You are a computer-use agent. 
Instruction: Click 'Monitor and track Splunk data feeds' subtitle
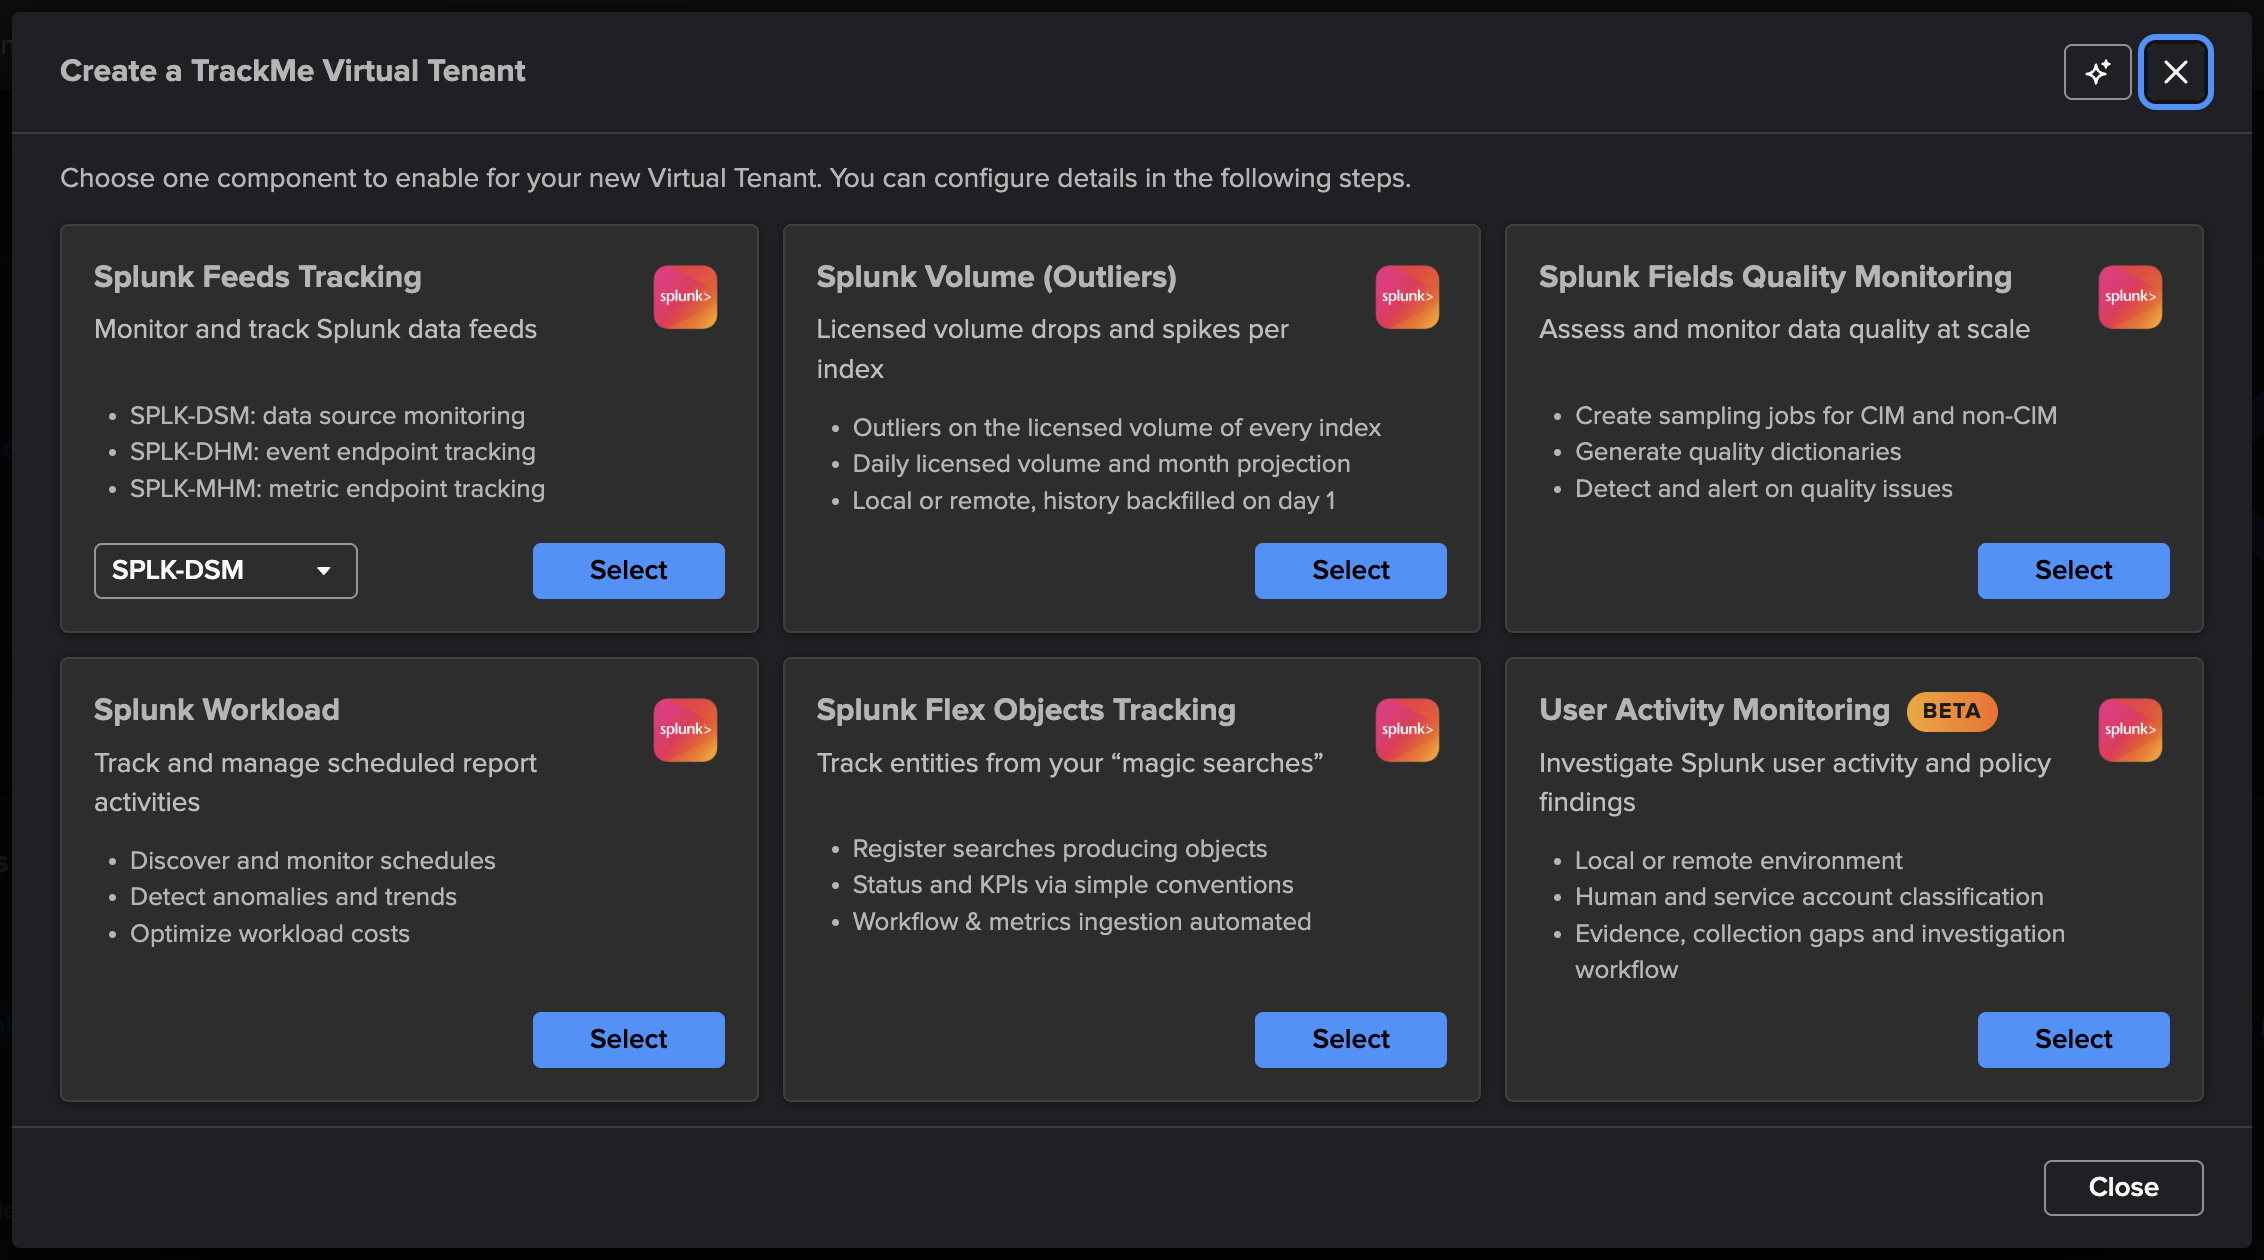[x=315, y=329]
